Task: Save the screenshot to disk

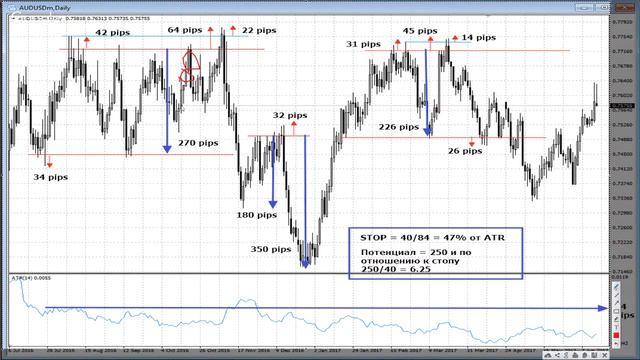Action: pos(594,355)
